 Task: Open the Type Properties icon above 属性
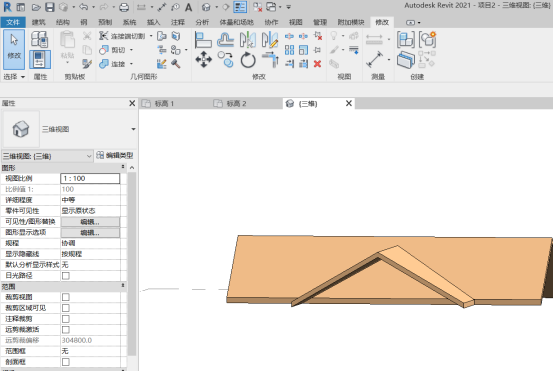tap(39, 39)
